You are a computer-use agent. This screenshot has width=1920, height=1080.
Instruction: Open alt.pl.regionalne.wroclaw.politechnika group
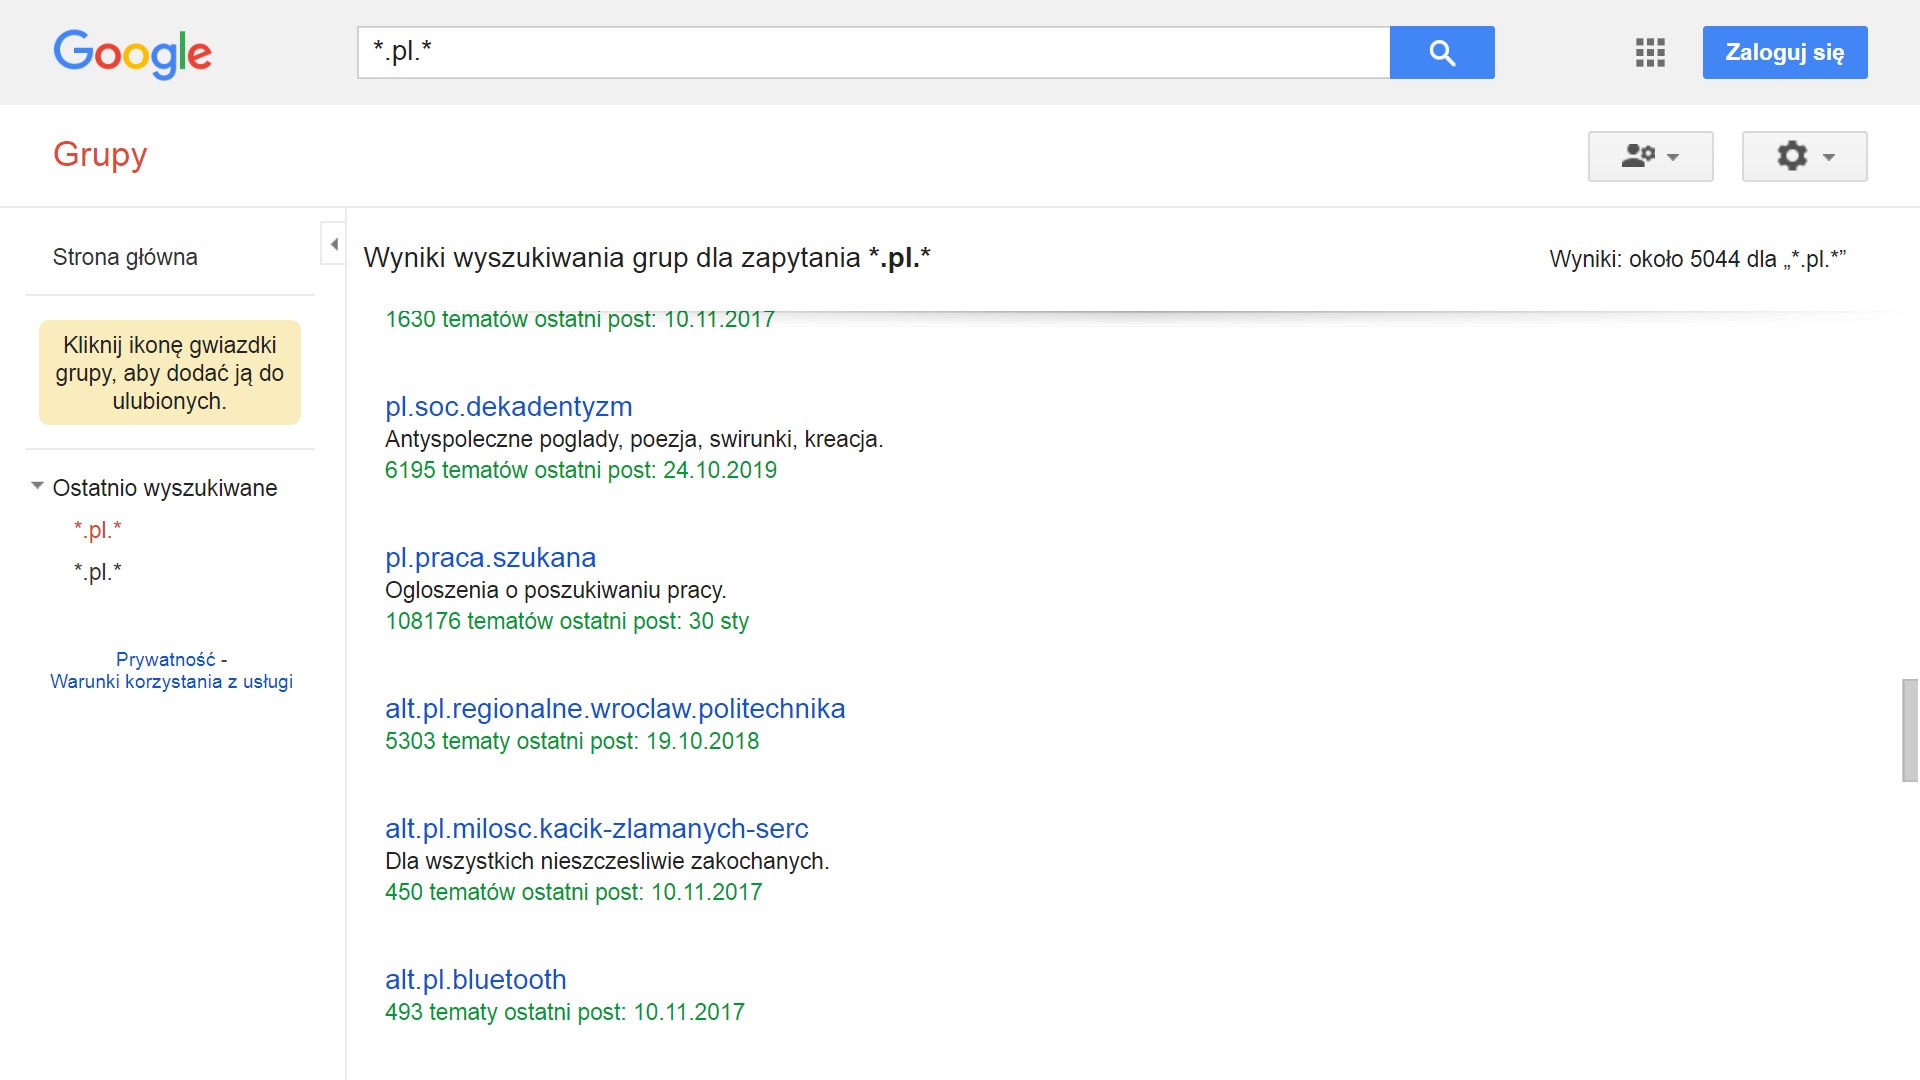614,709
